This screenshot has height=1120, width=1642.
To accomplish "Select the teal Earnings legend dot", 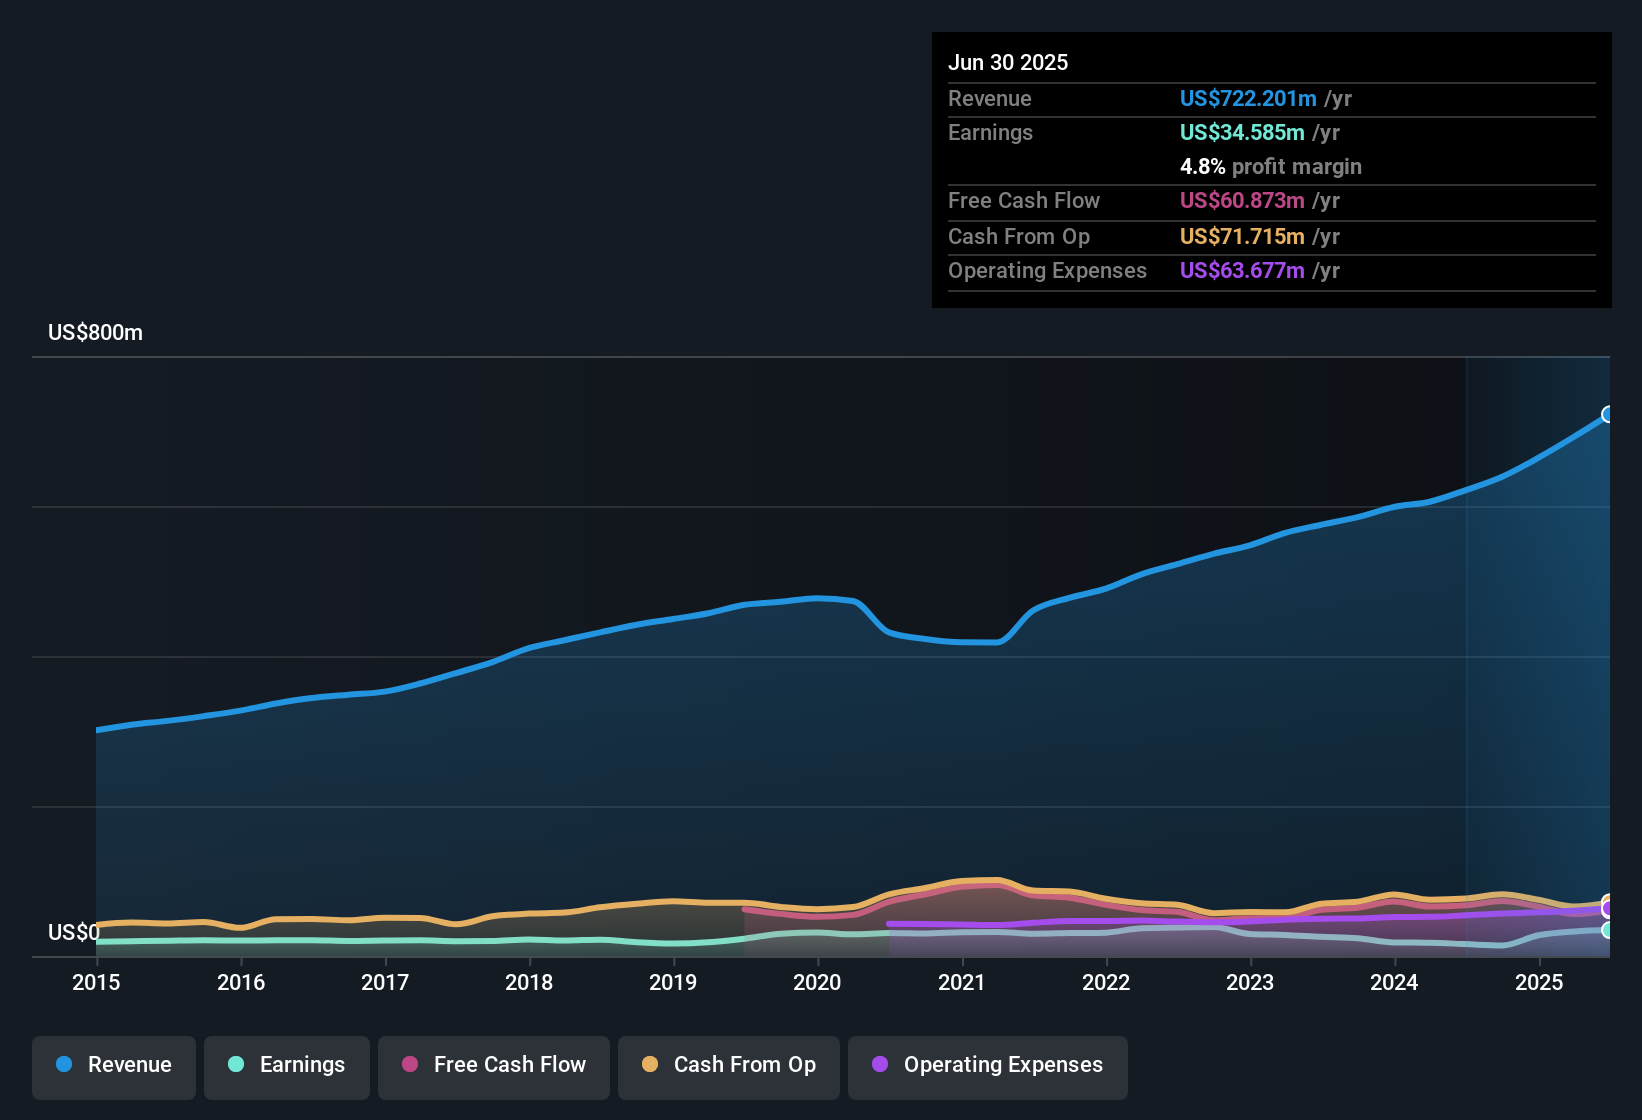I will pos(236,1065).
